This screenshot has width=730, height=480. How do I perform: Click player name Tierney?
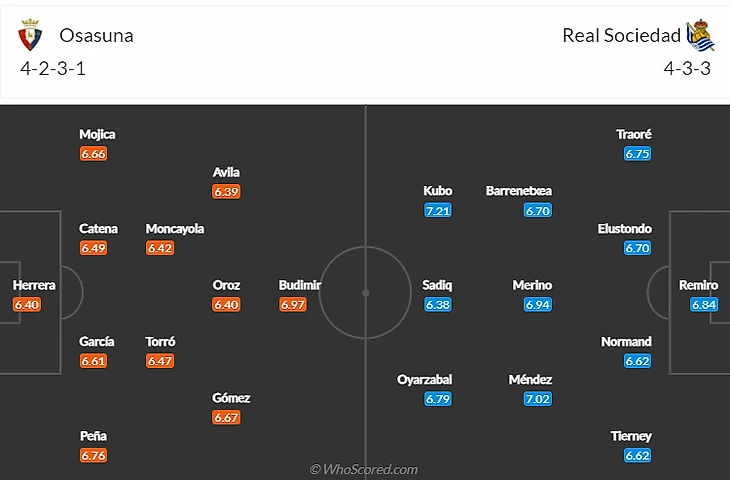[x=631, y=436]
